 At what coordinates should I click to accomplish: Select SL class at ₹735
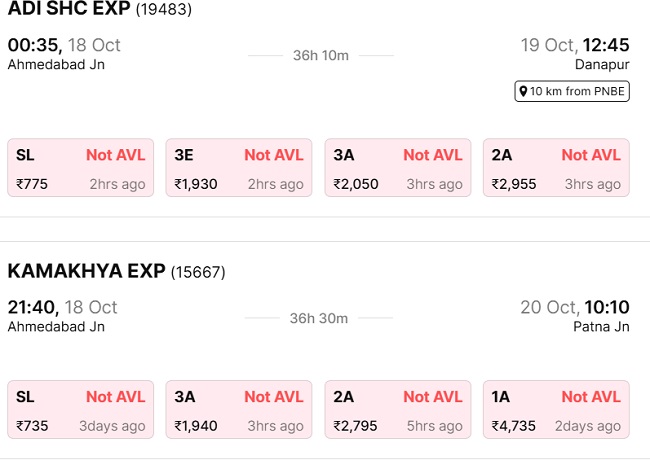tap(81, 410)
